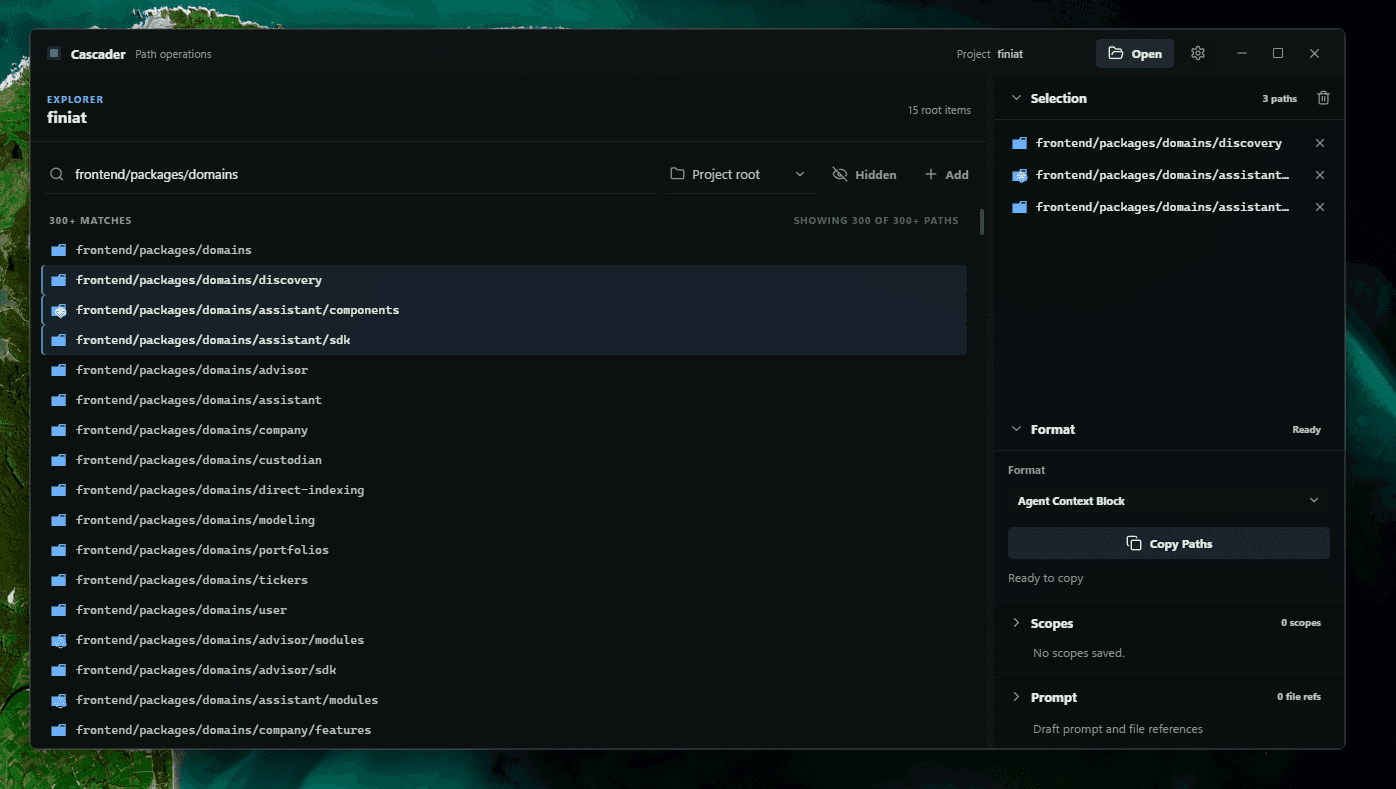Click the Add button

click(947, 174)
